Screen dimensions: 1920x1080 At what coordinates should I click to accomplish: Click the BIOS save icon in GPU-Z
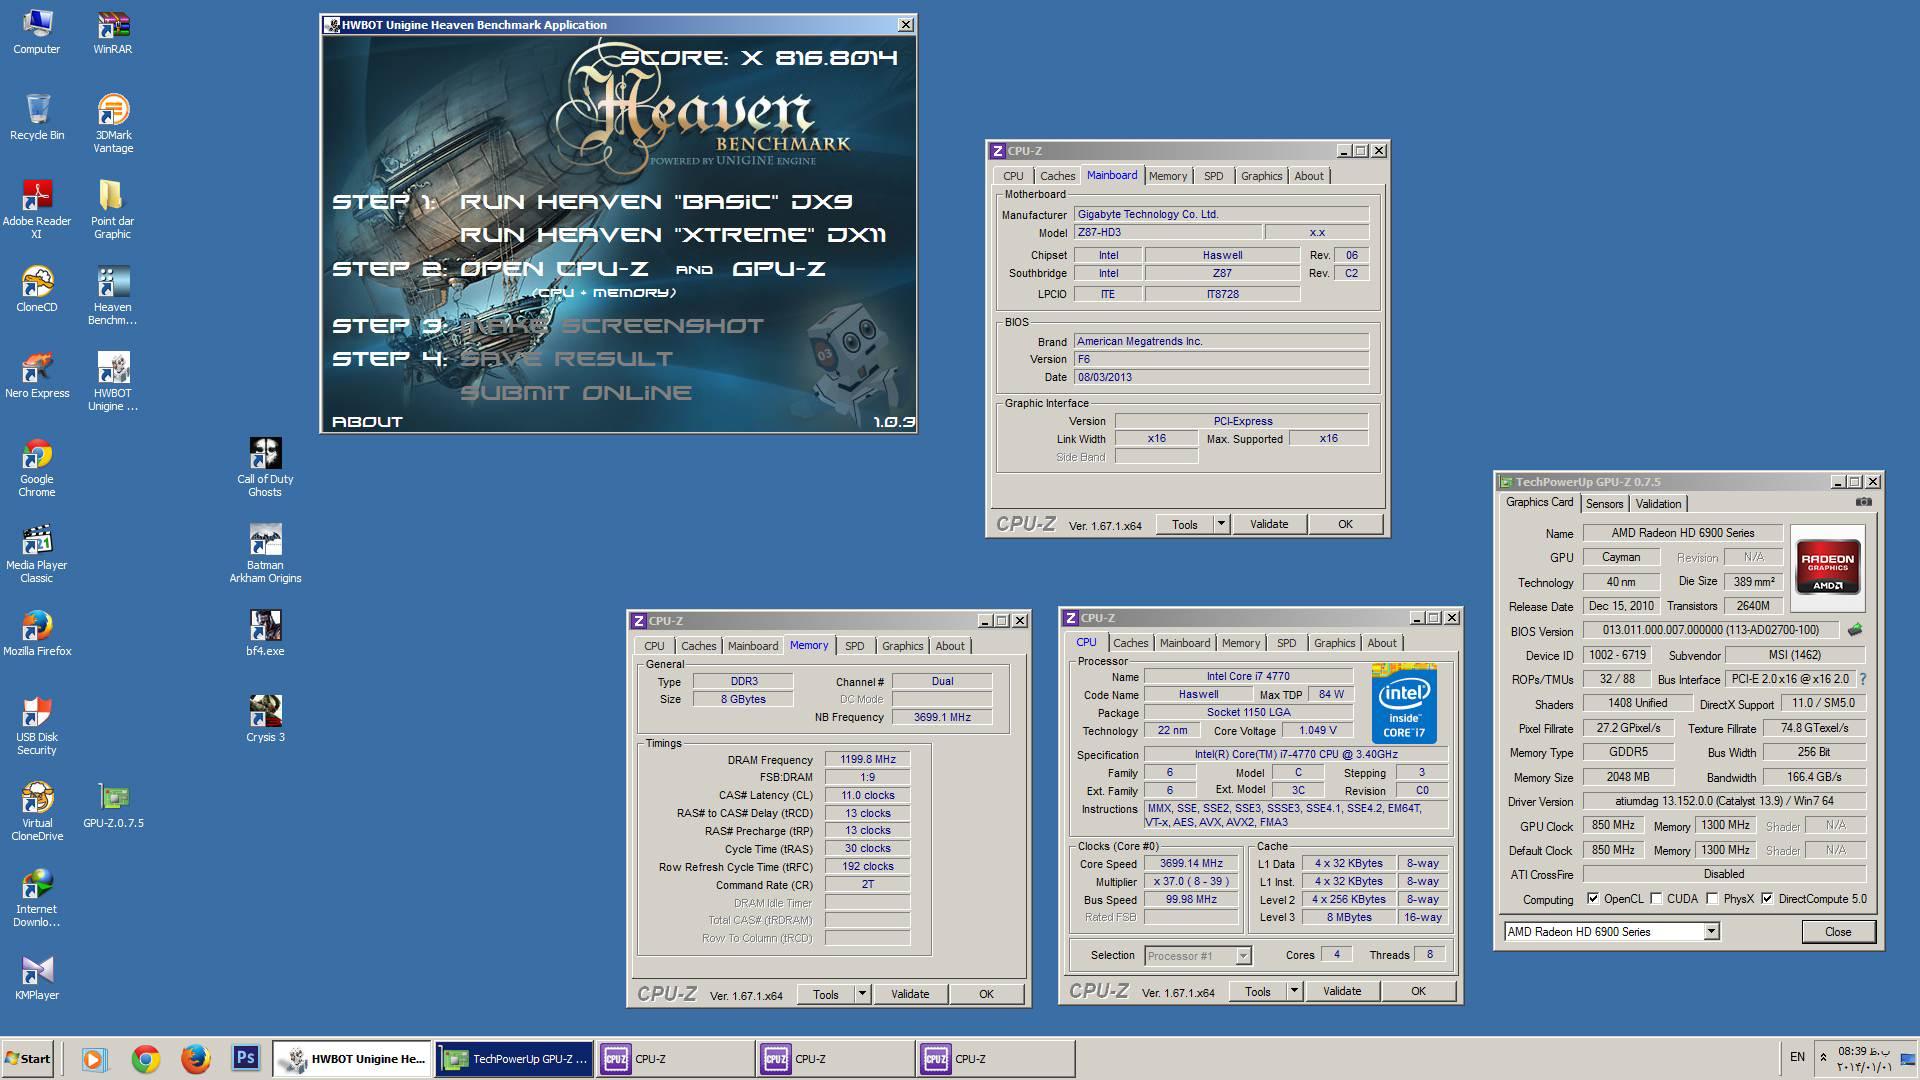pos(1855,630)
